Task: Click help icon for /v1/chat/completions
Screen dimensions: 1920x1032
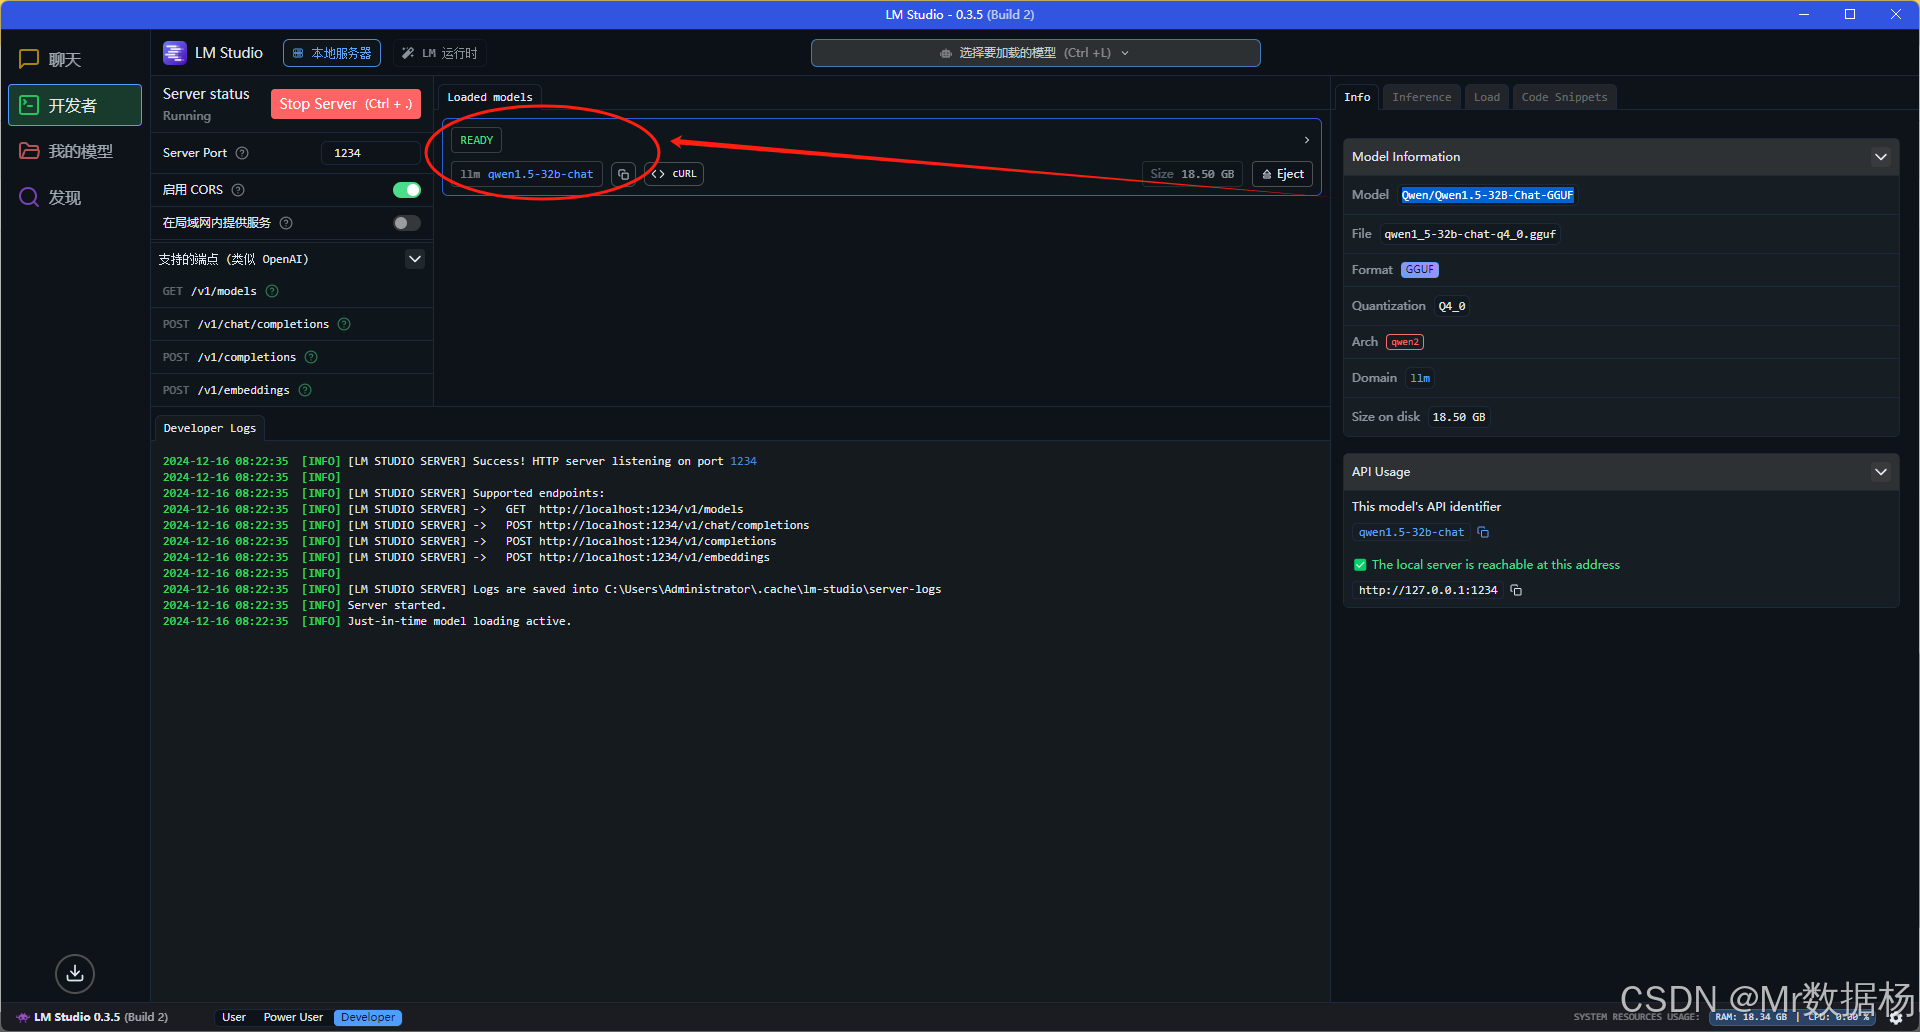Action: tap(344, 324)
